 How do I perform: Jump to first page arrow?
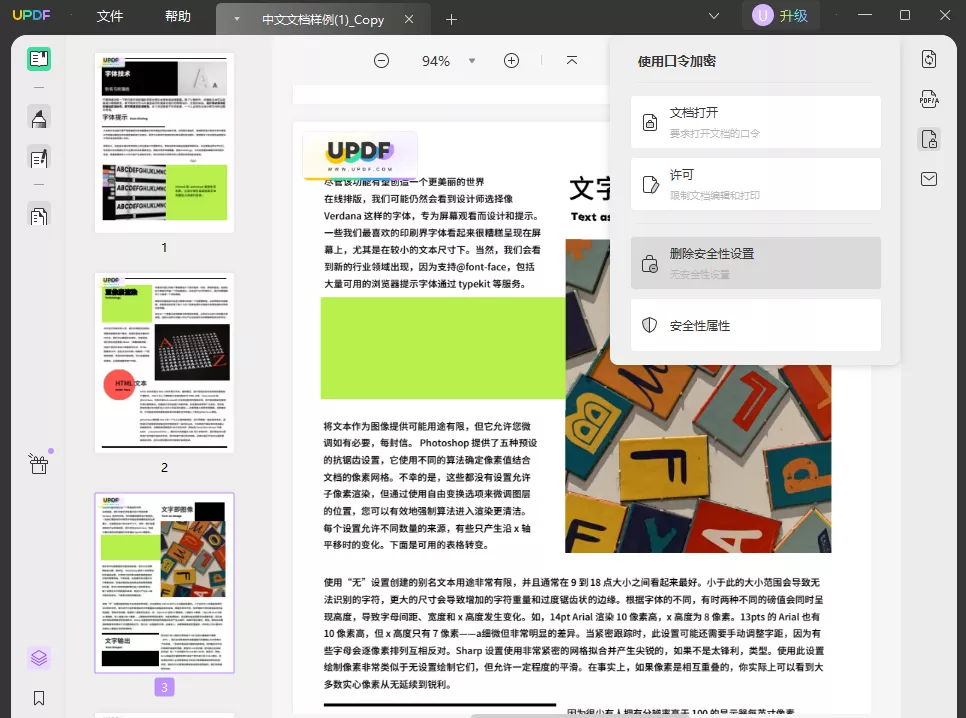tap(572, 60)
